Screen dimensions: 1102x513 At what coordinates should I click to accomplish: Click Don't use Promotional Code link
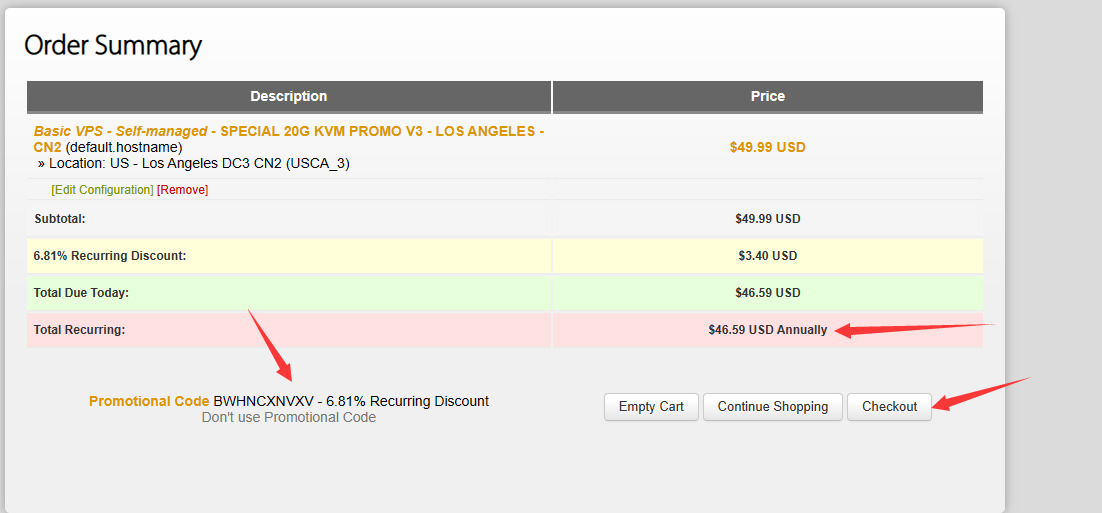289,417
